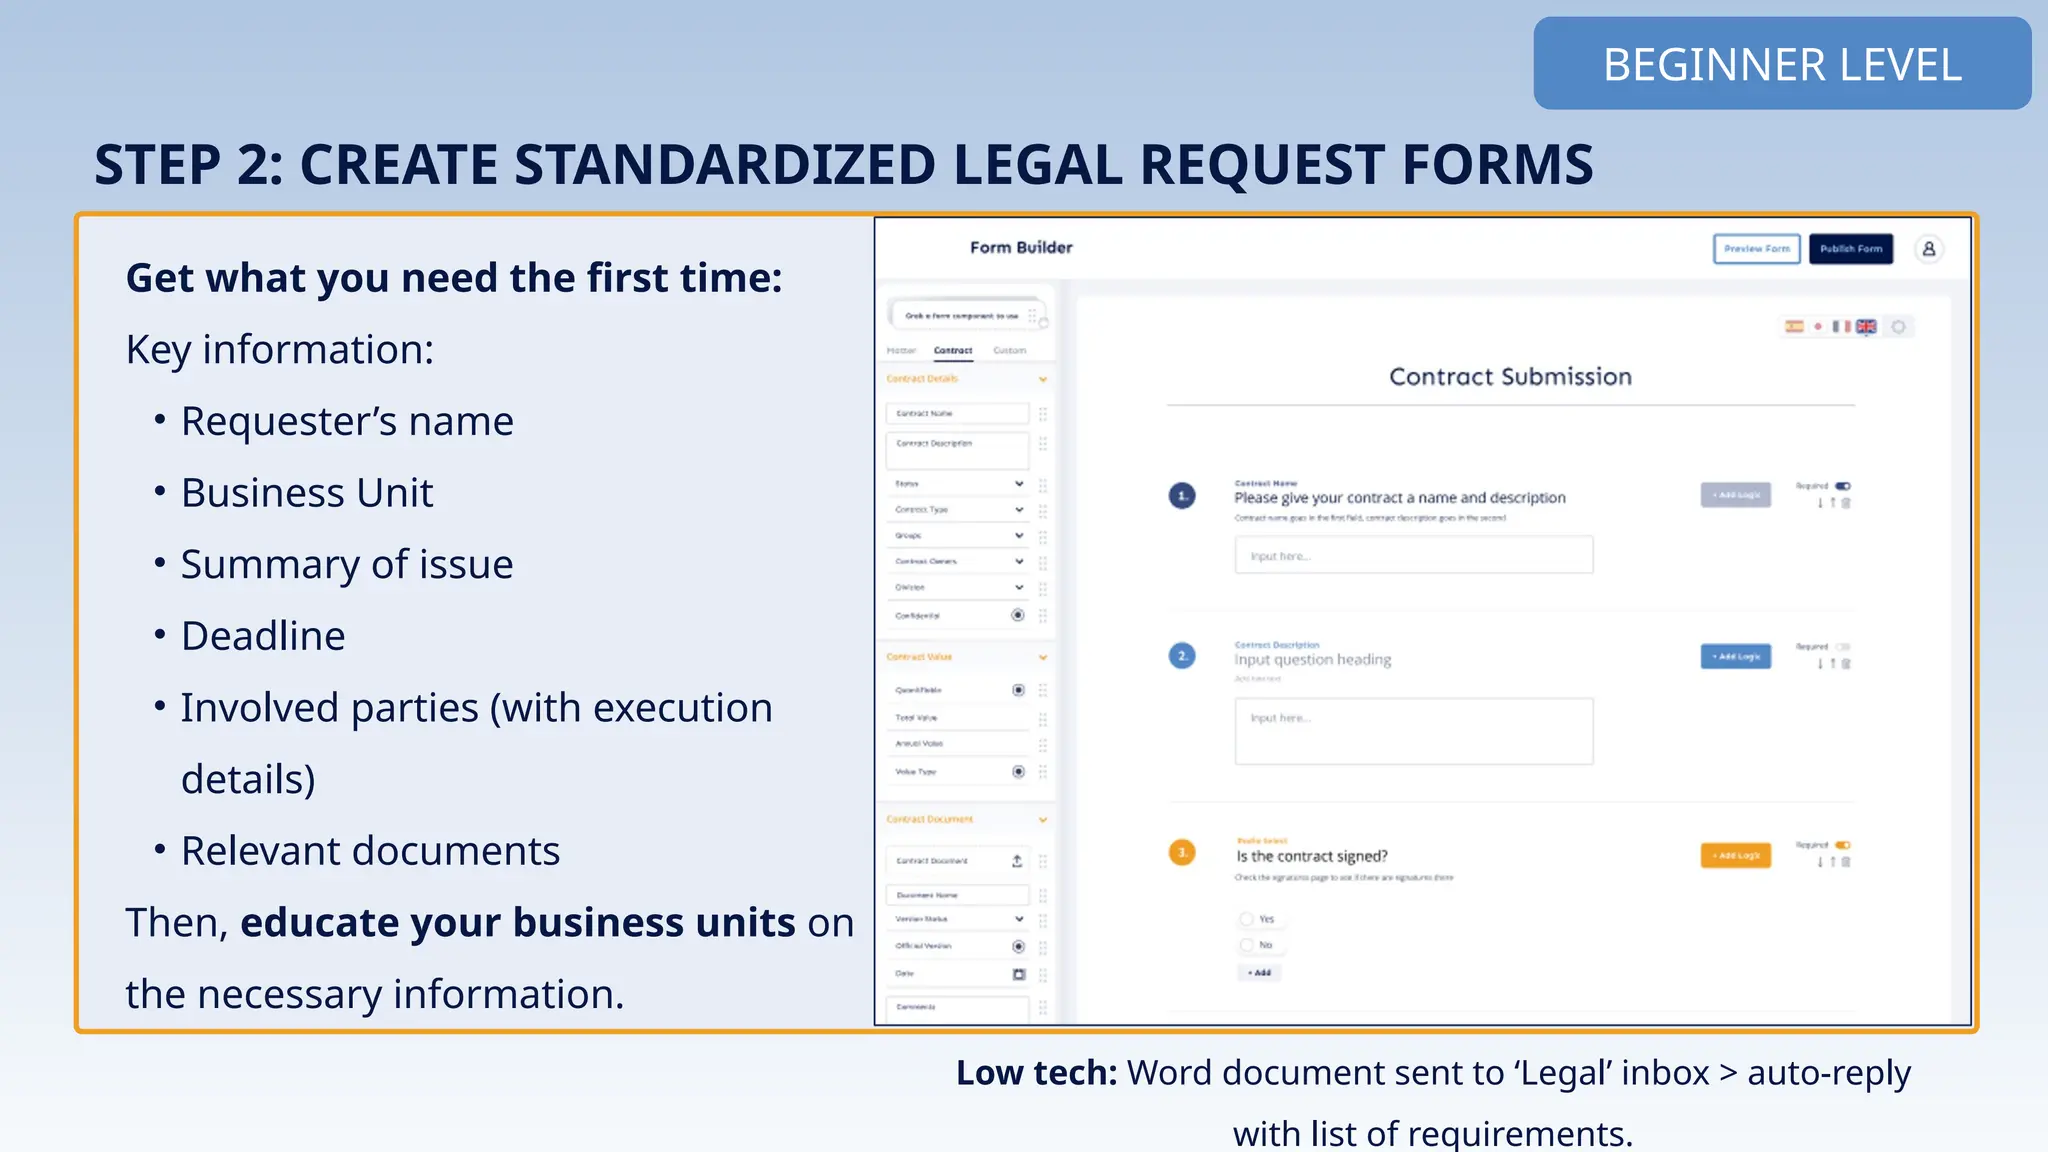
Task: Open the user profile icon in Form Builder
Action: tap(1929, 249)
